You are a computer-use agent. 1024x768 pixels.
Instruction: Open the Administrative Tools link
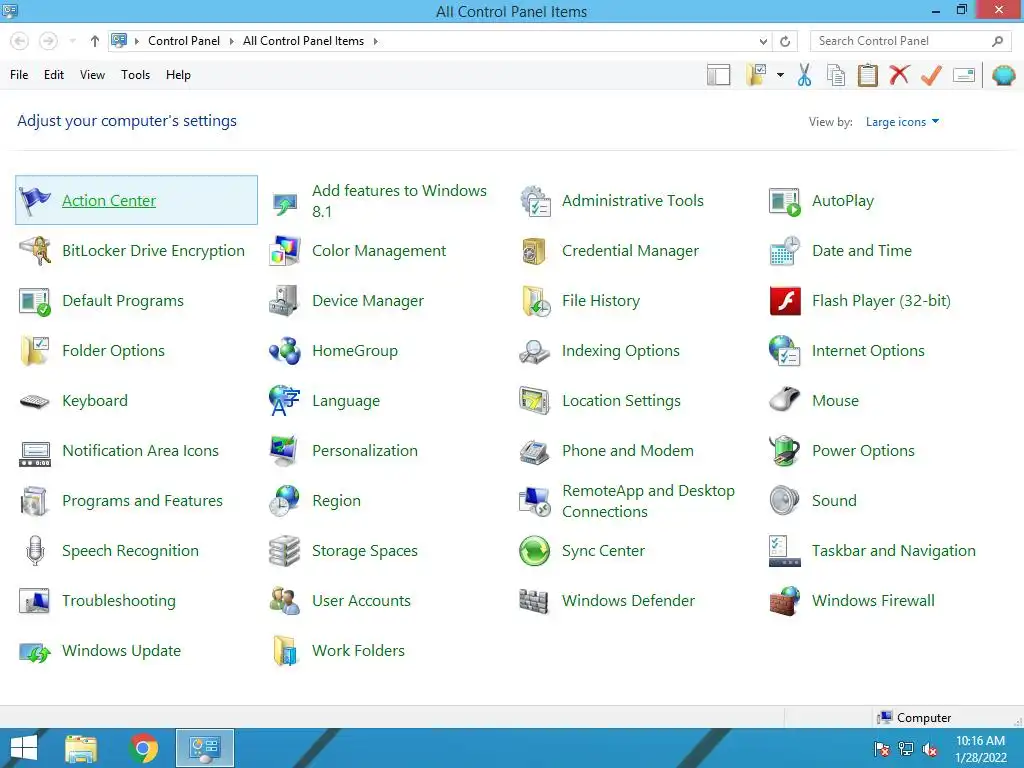pos(633,200)
